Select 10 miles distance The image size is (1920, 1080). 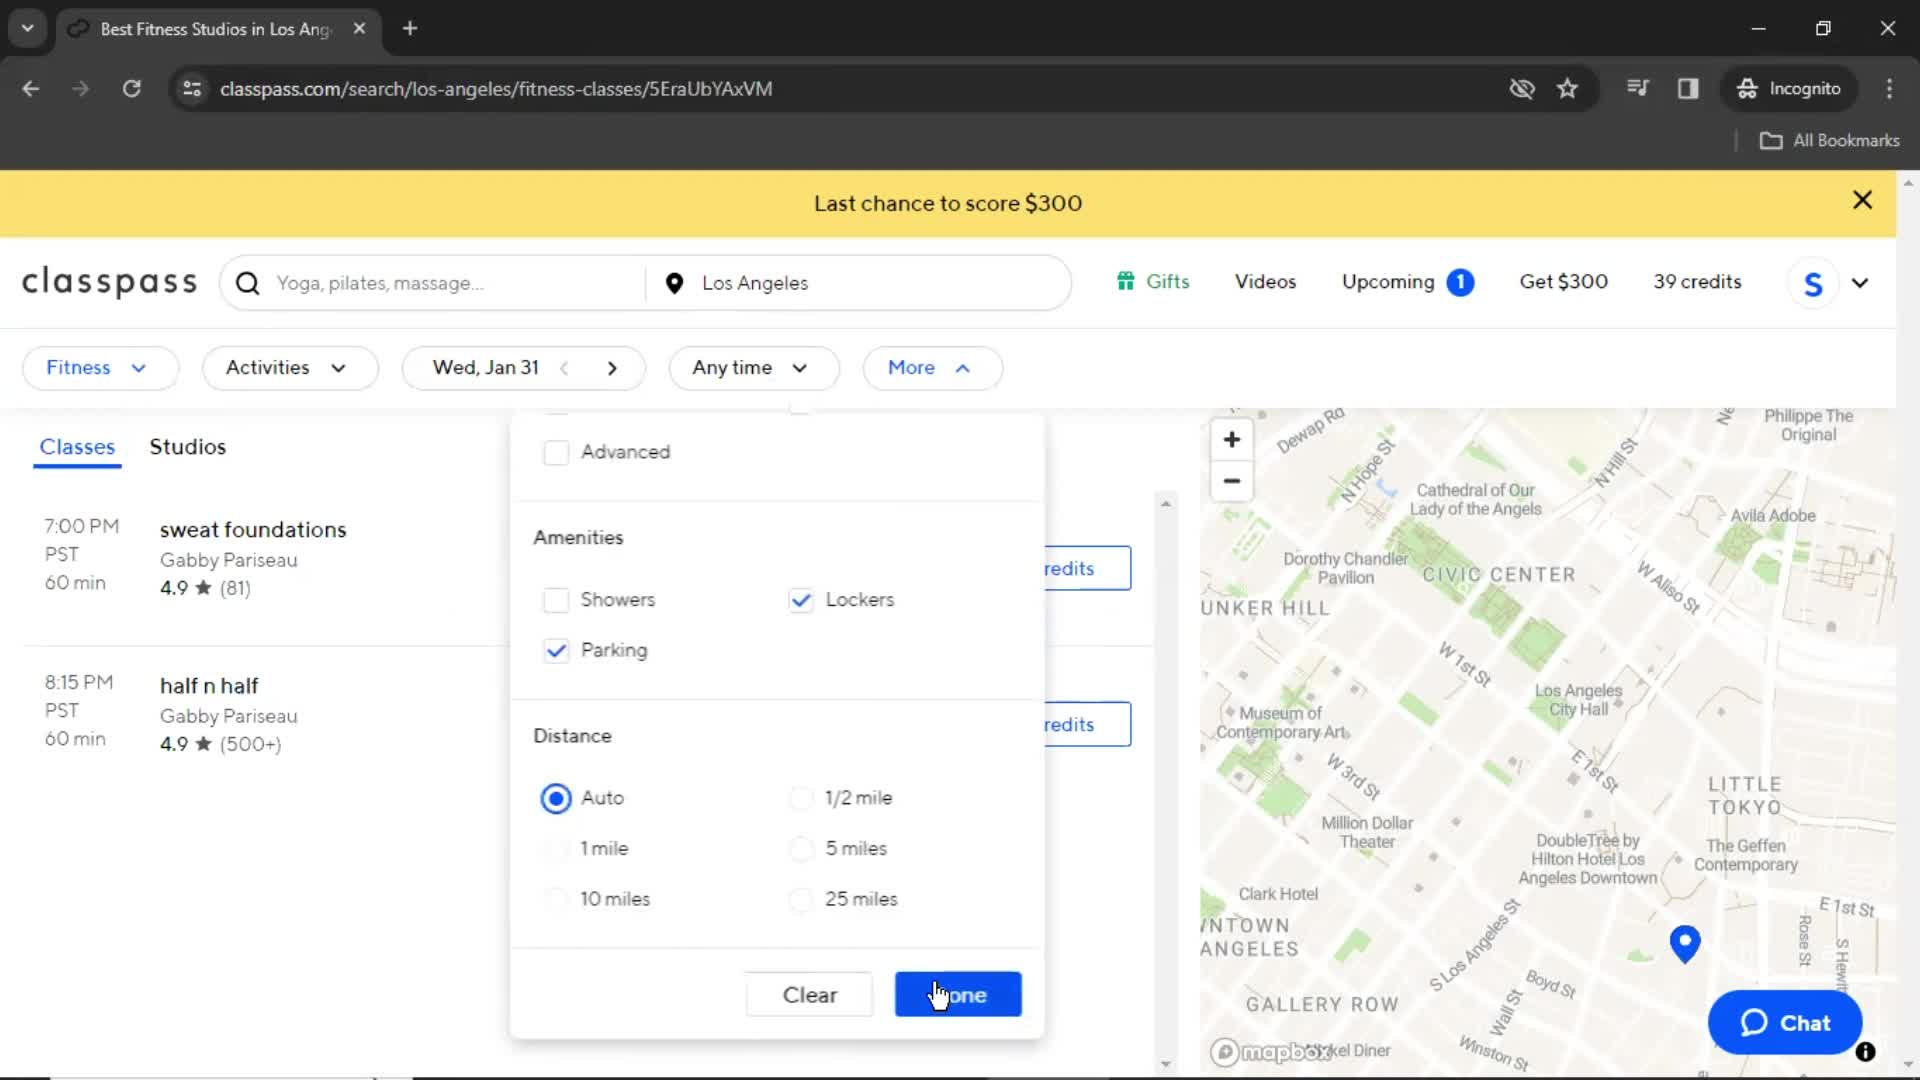click(556, 899)
